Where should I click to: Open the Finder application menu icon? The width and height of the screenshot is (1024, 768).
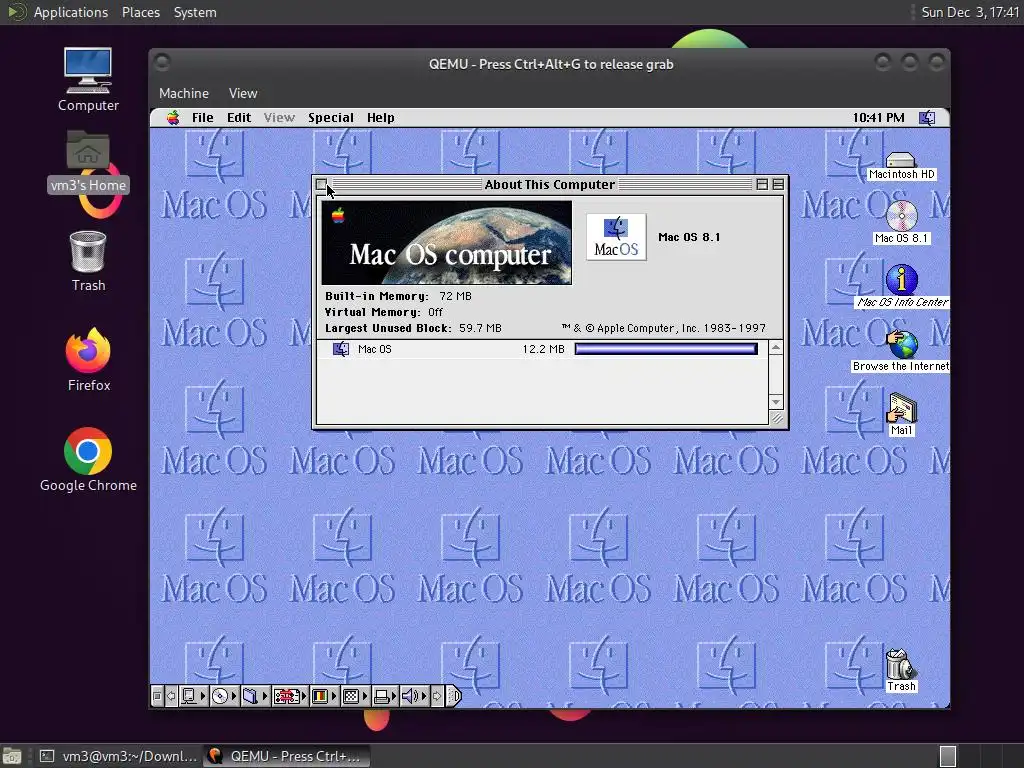coord(927,118)
